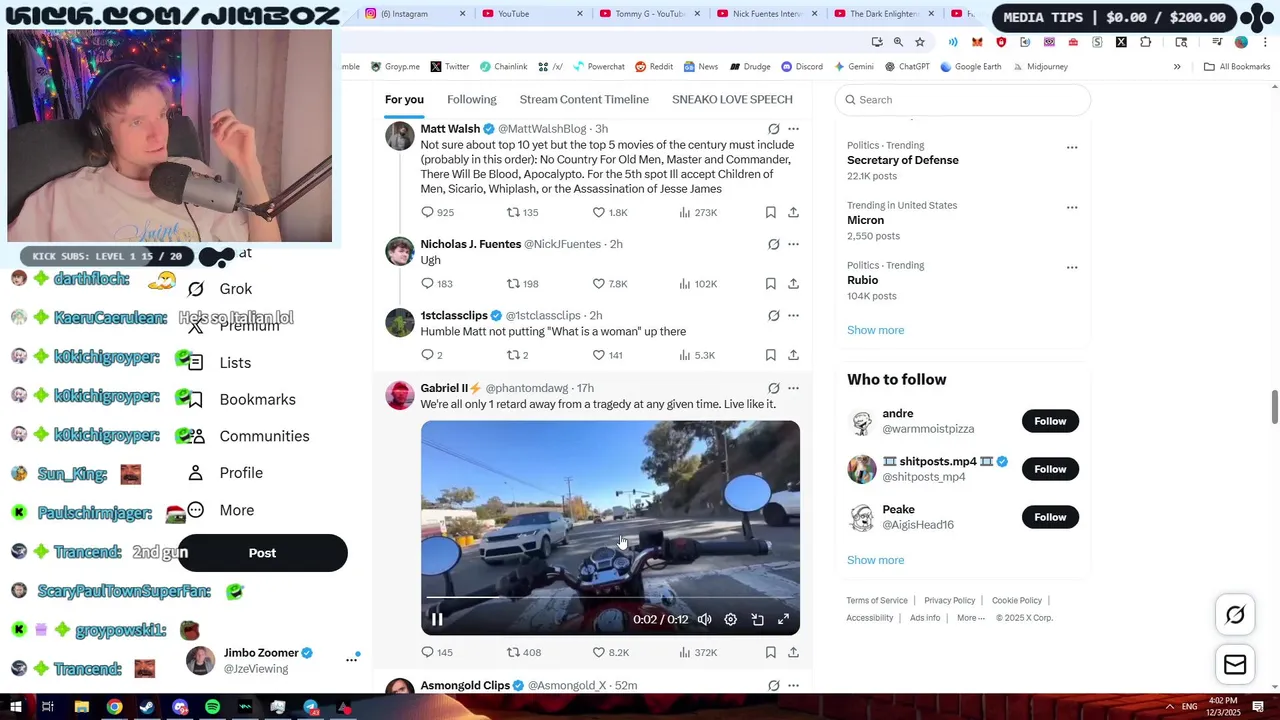Open Grok icon on Matt Walsh's post
The height and width of the screenshot is (720, 1280).
point(773,129)
